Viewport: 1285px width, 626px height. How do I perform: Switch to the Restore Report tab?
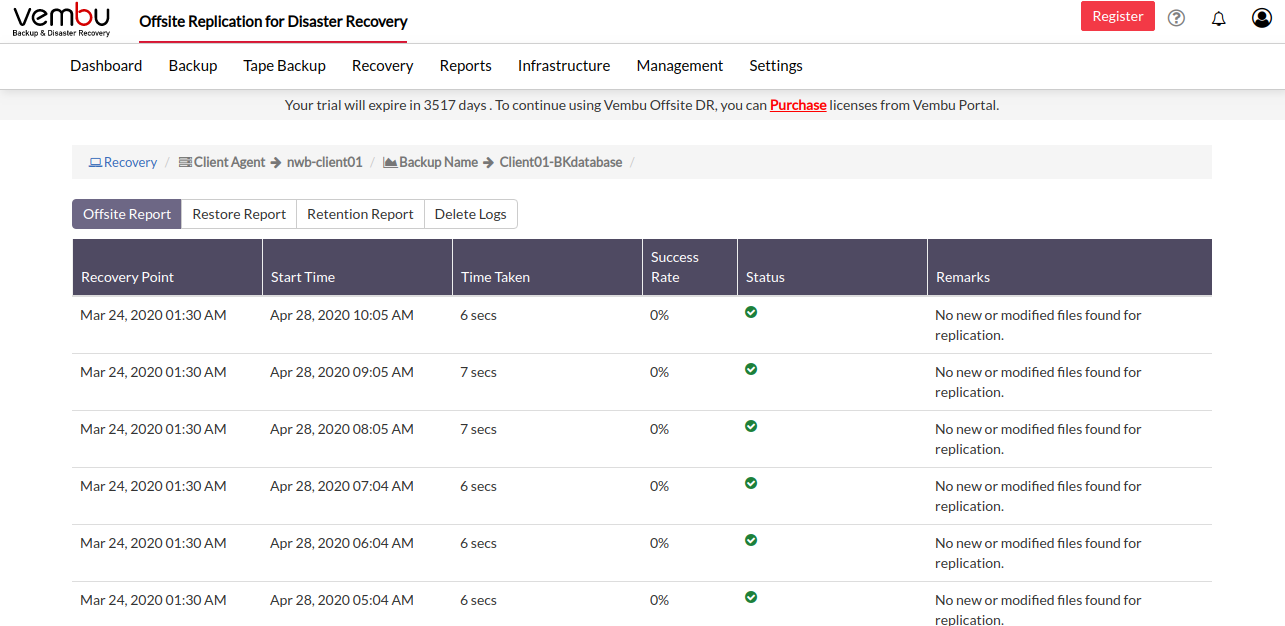(239, 214)
